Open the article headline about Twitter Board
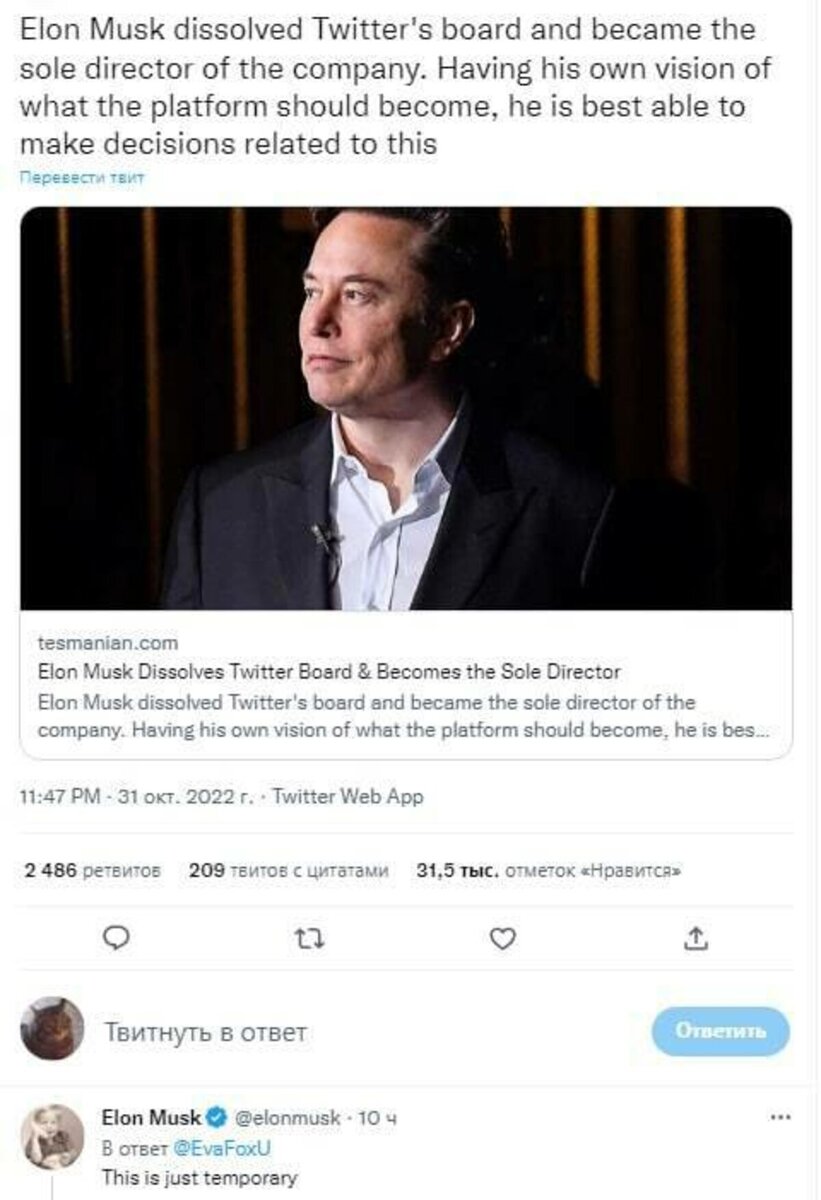Screen dimensions: 821x1200 (329, 672)
